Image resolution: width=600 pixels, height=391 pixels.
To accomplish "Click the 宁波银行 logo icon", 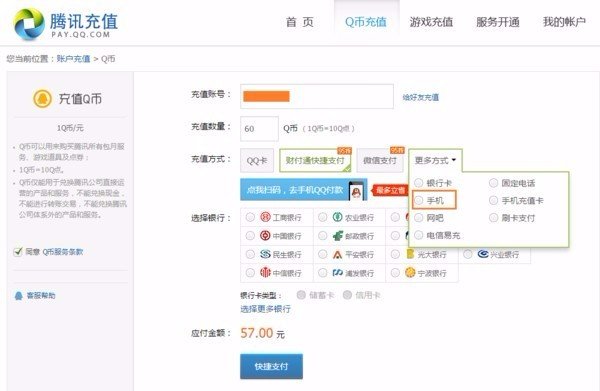I will point(410,272).
